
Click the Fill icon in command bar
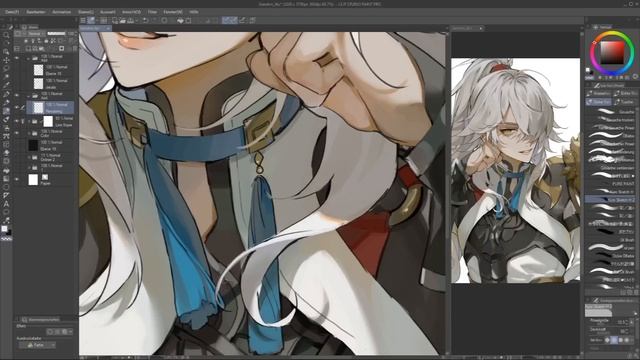(x=180, y=20)
